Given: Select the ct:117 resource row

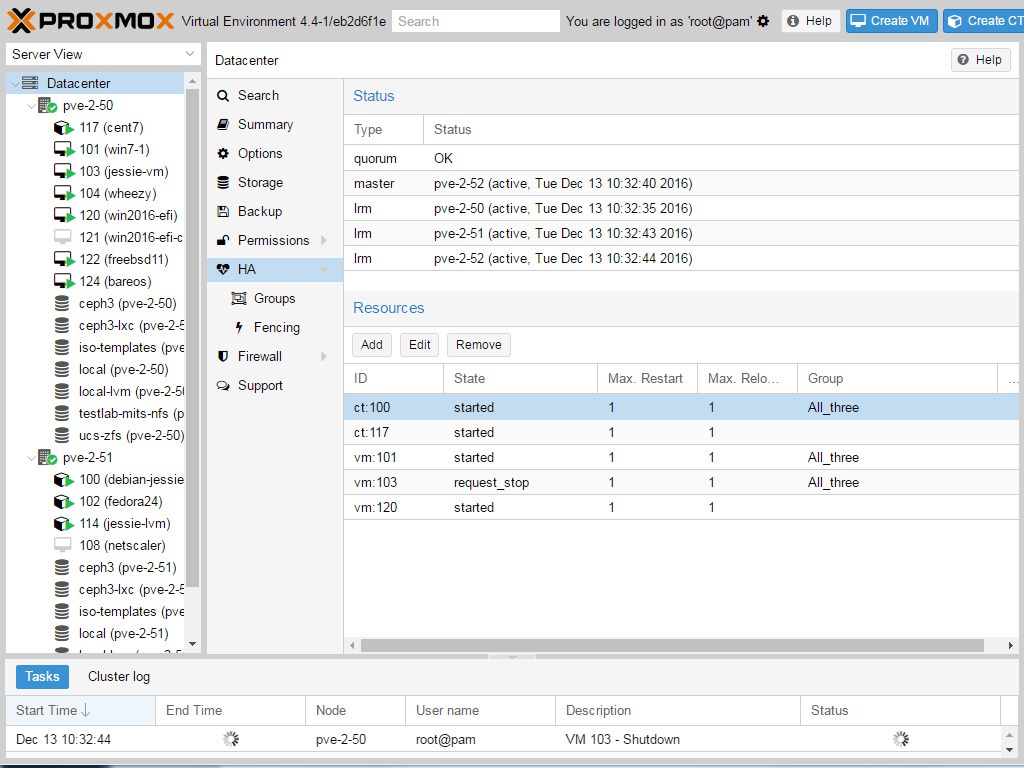Looking at the screenshot, I should tap(680, 432).
